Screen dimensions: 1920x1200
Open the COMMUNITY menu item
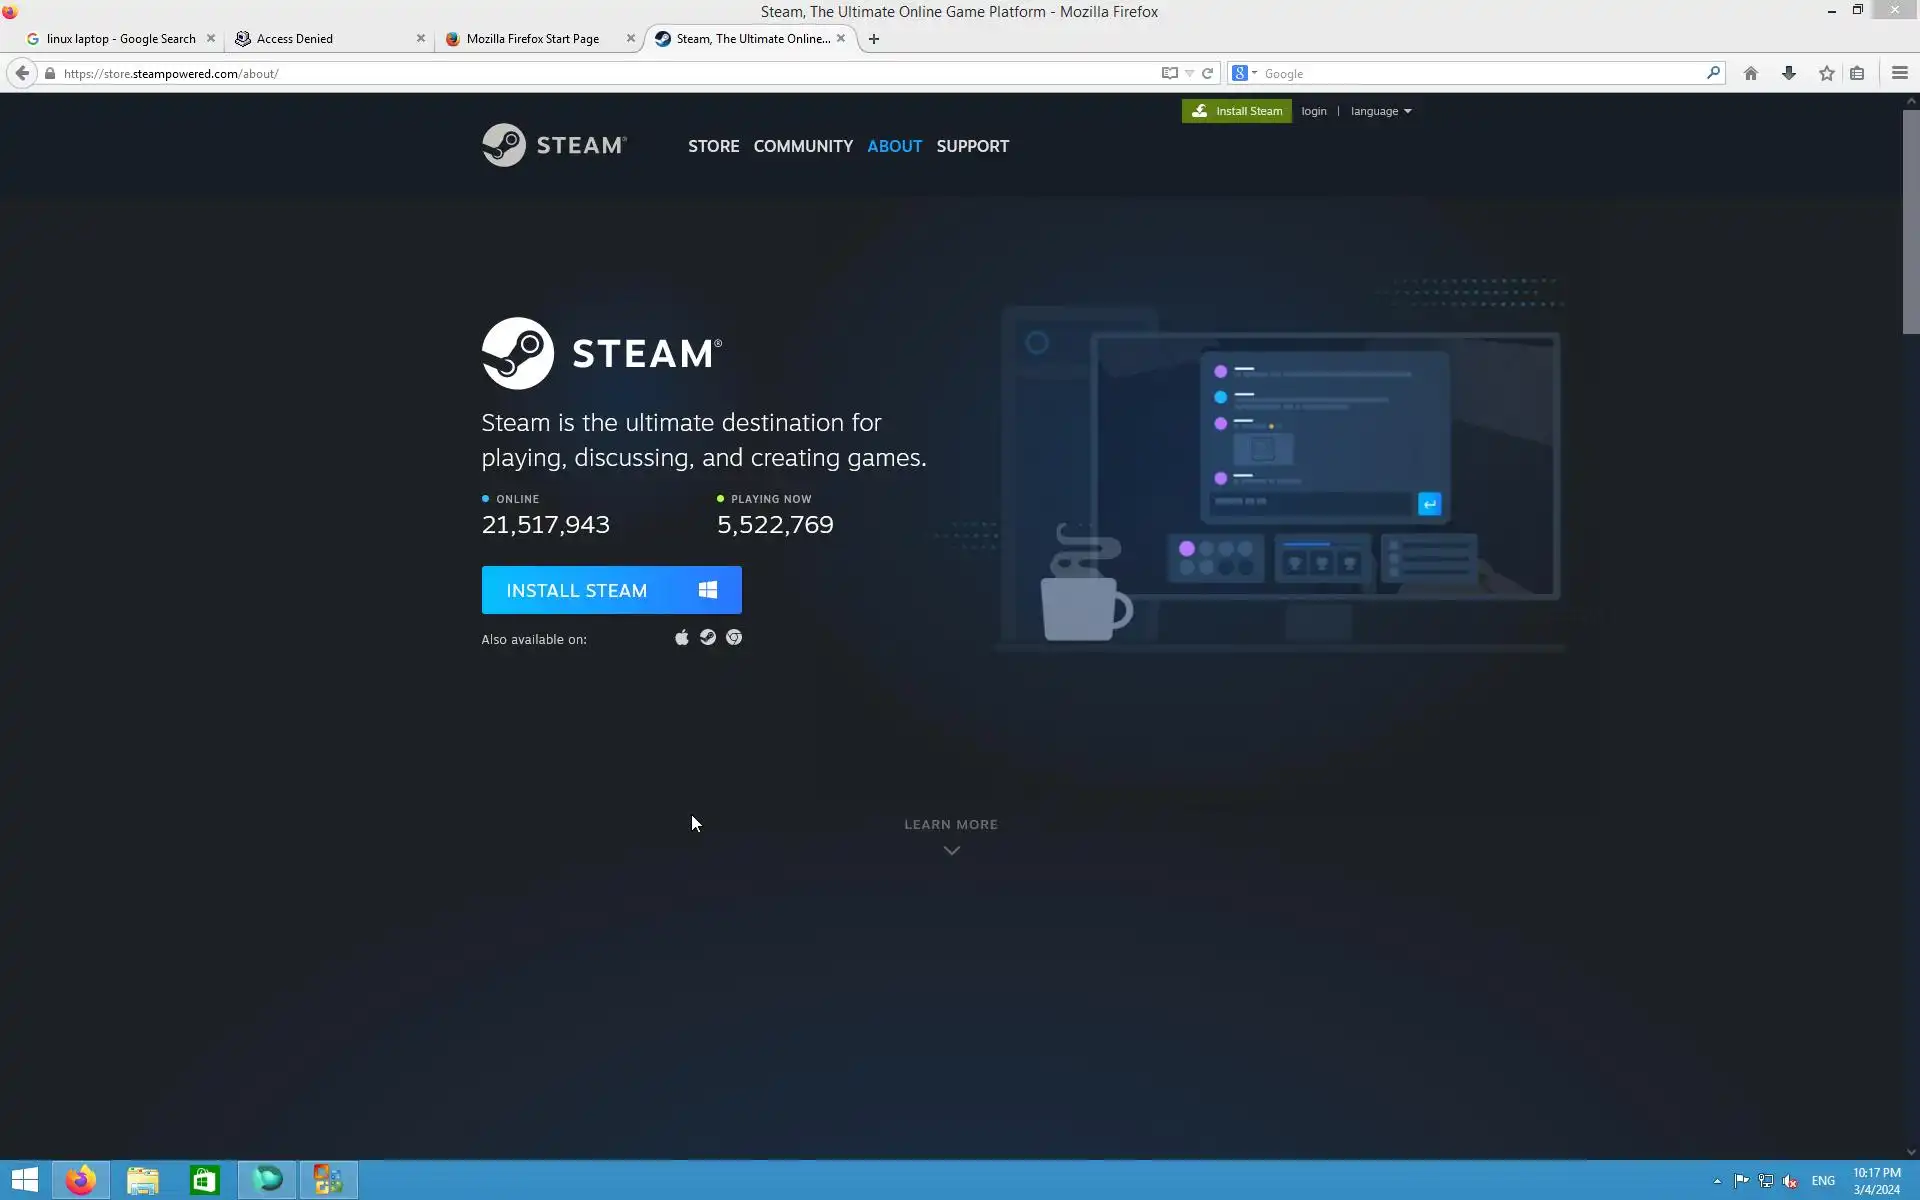tap(803, 146)
